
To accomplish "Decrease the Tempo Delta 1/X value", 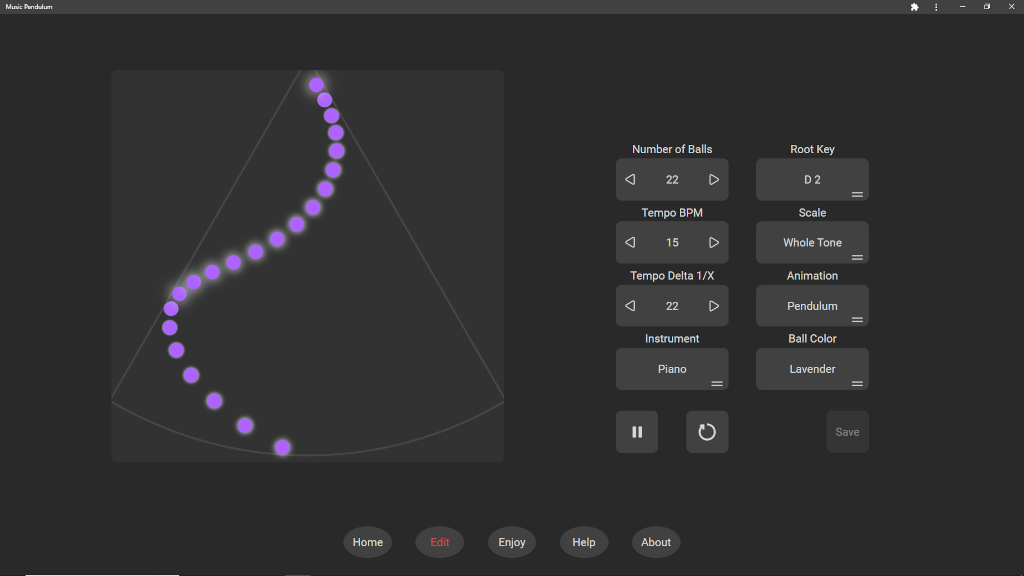I will coord(630,306).
